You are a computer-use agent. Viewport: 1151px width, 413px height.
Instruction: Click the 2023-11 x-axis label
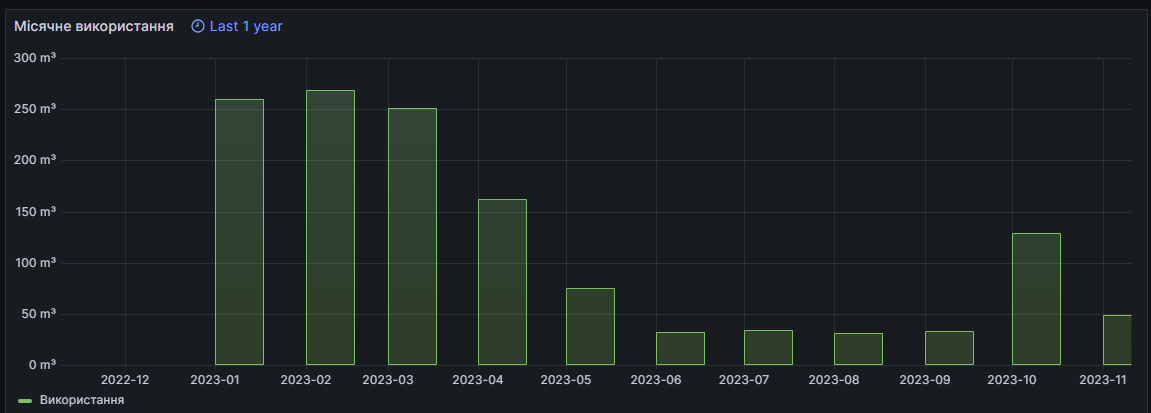[x=1103, y=380]
